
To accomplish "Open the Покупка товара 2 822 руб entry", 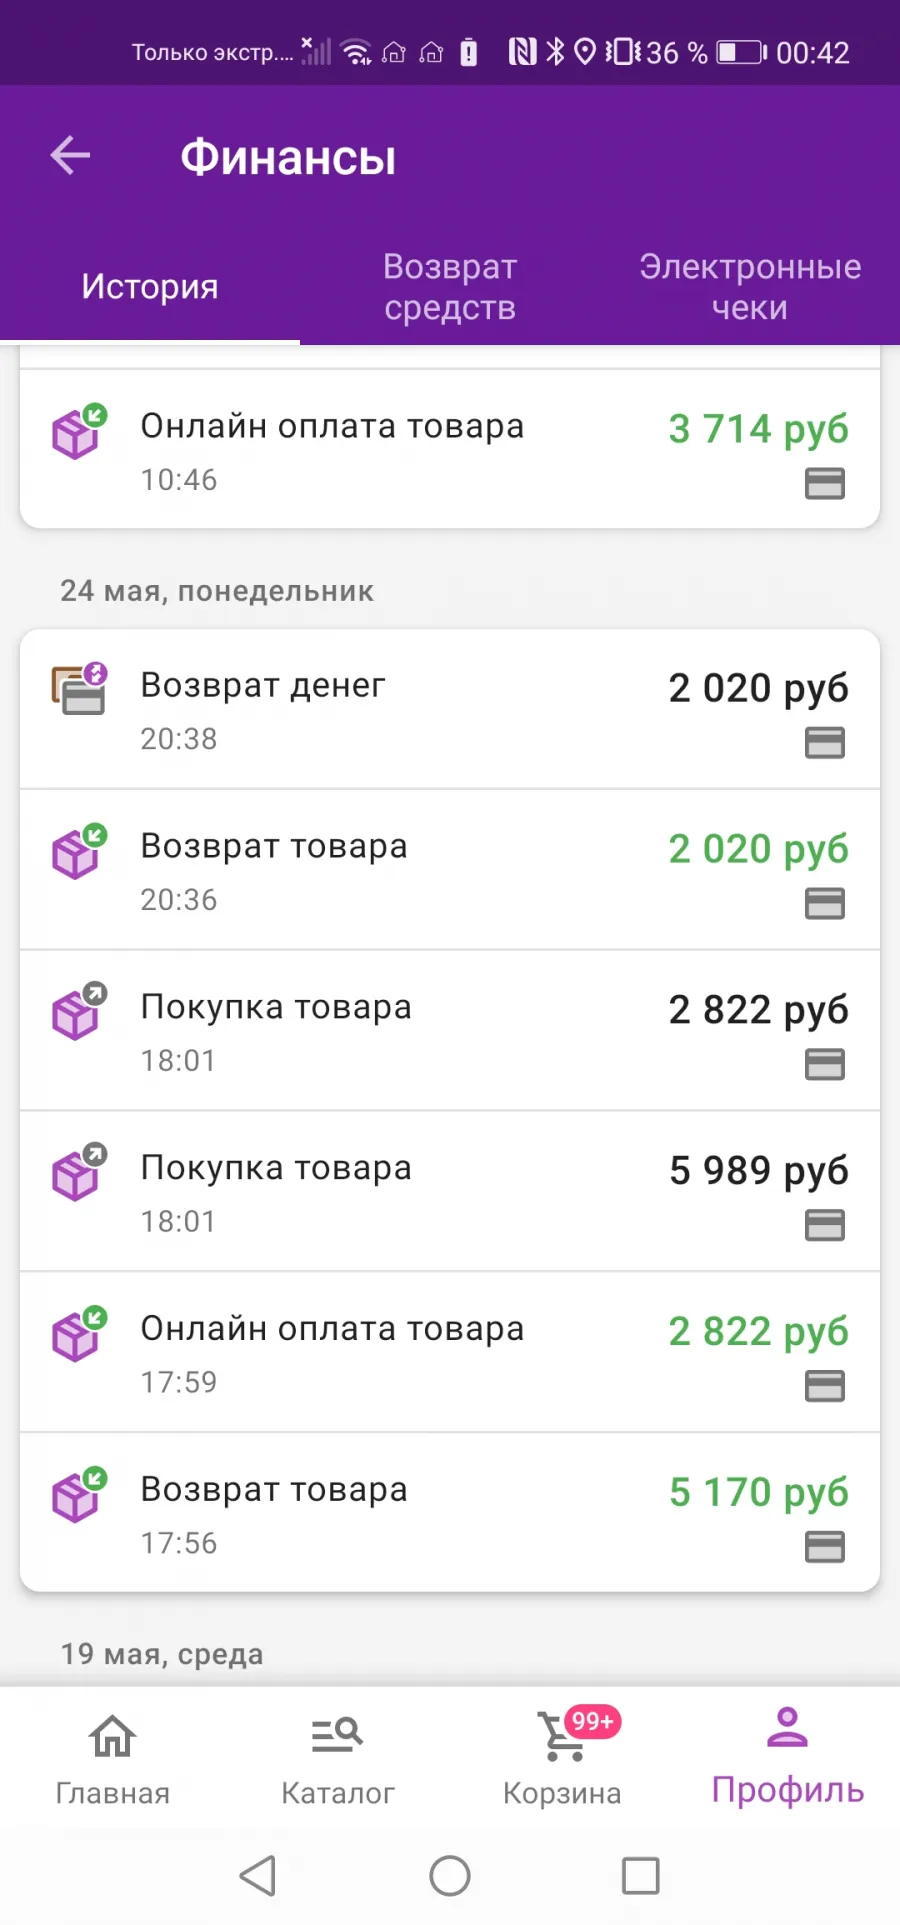I will pos(450,1030).
